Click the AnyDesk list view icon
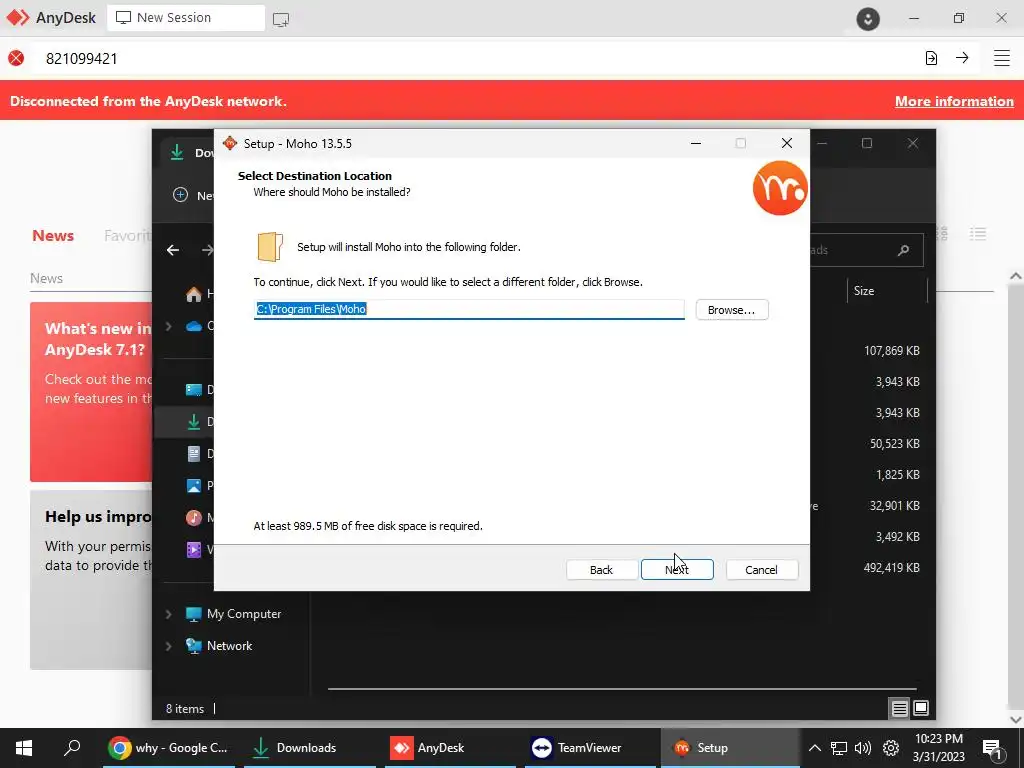Screen dimensions: 1024x768 tap(978, 234)
